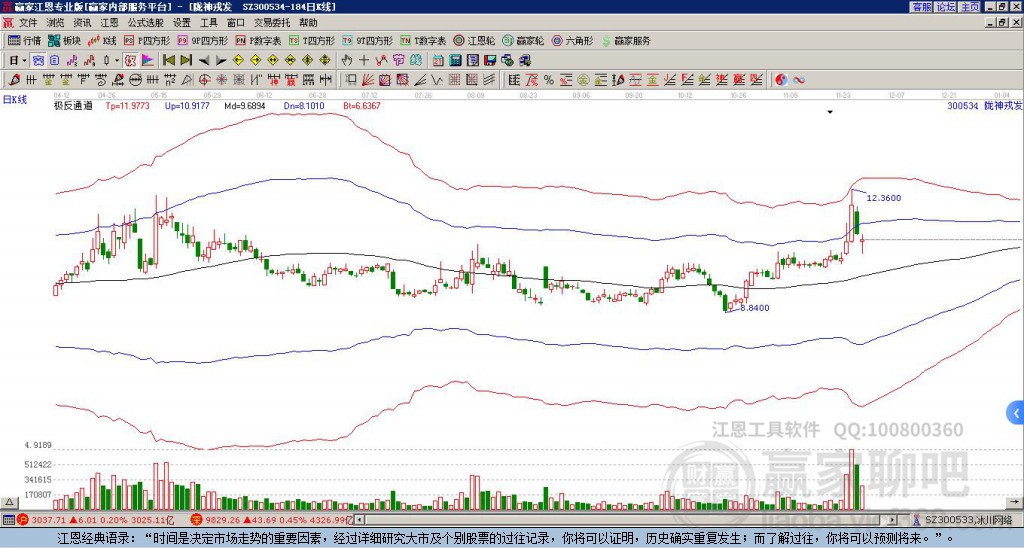Open 赢家服务 with the dollar icon
The image size is (1024, 548).
(x=626, y=40)
